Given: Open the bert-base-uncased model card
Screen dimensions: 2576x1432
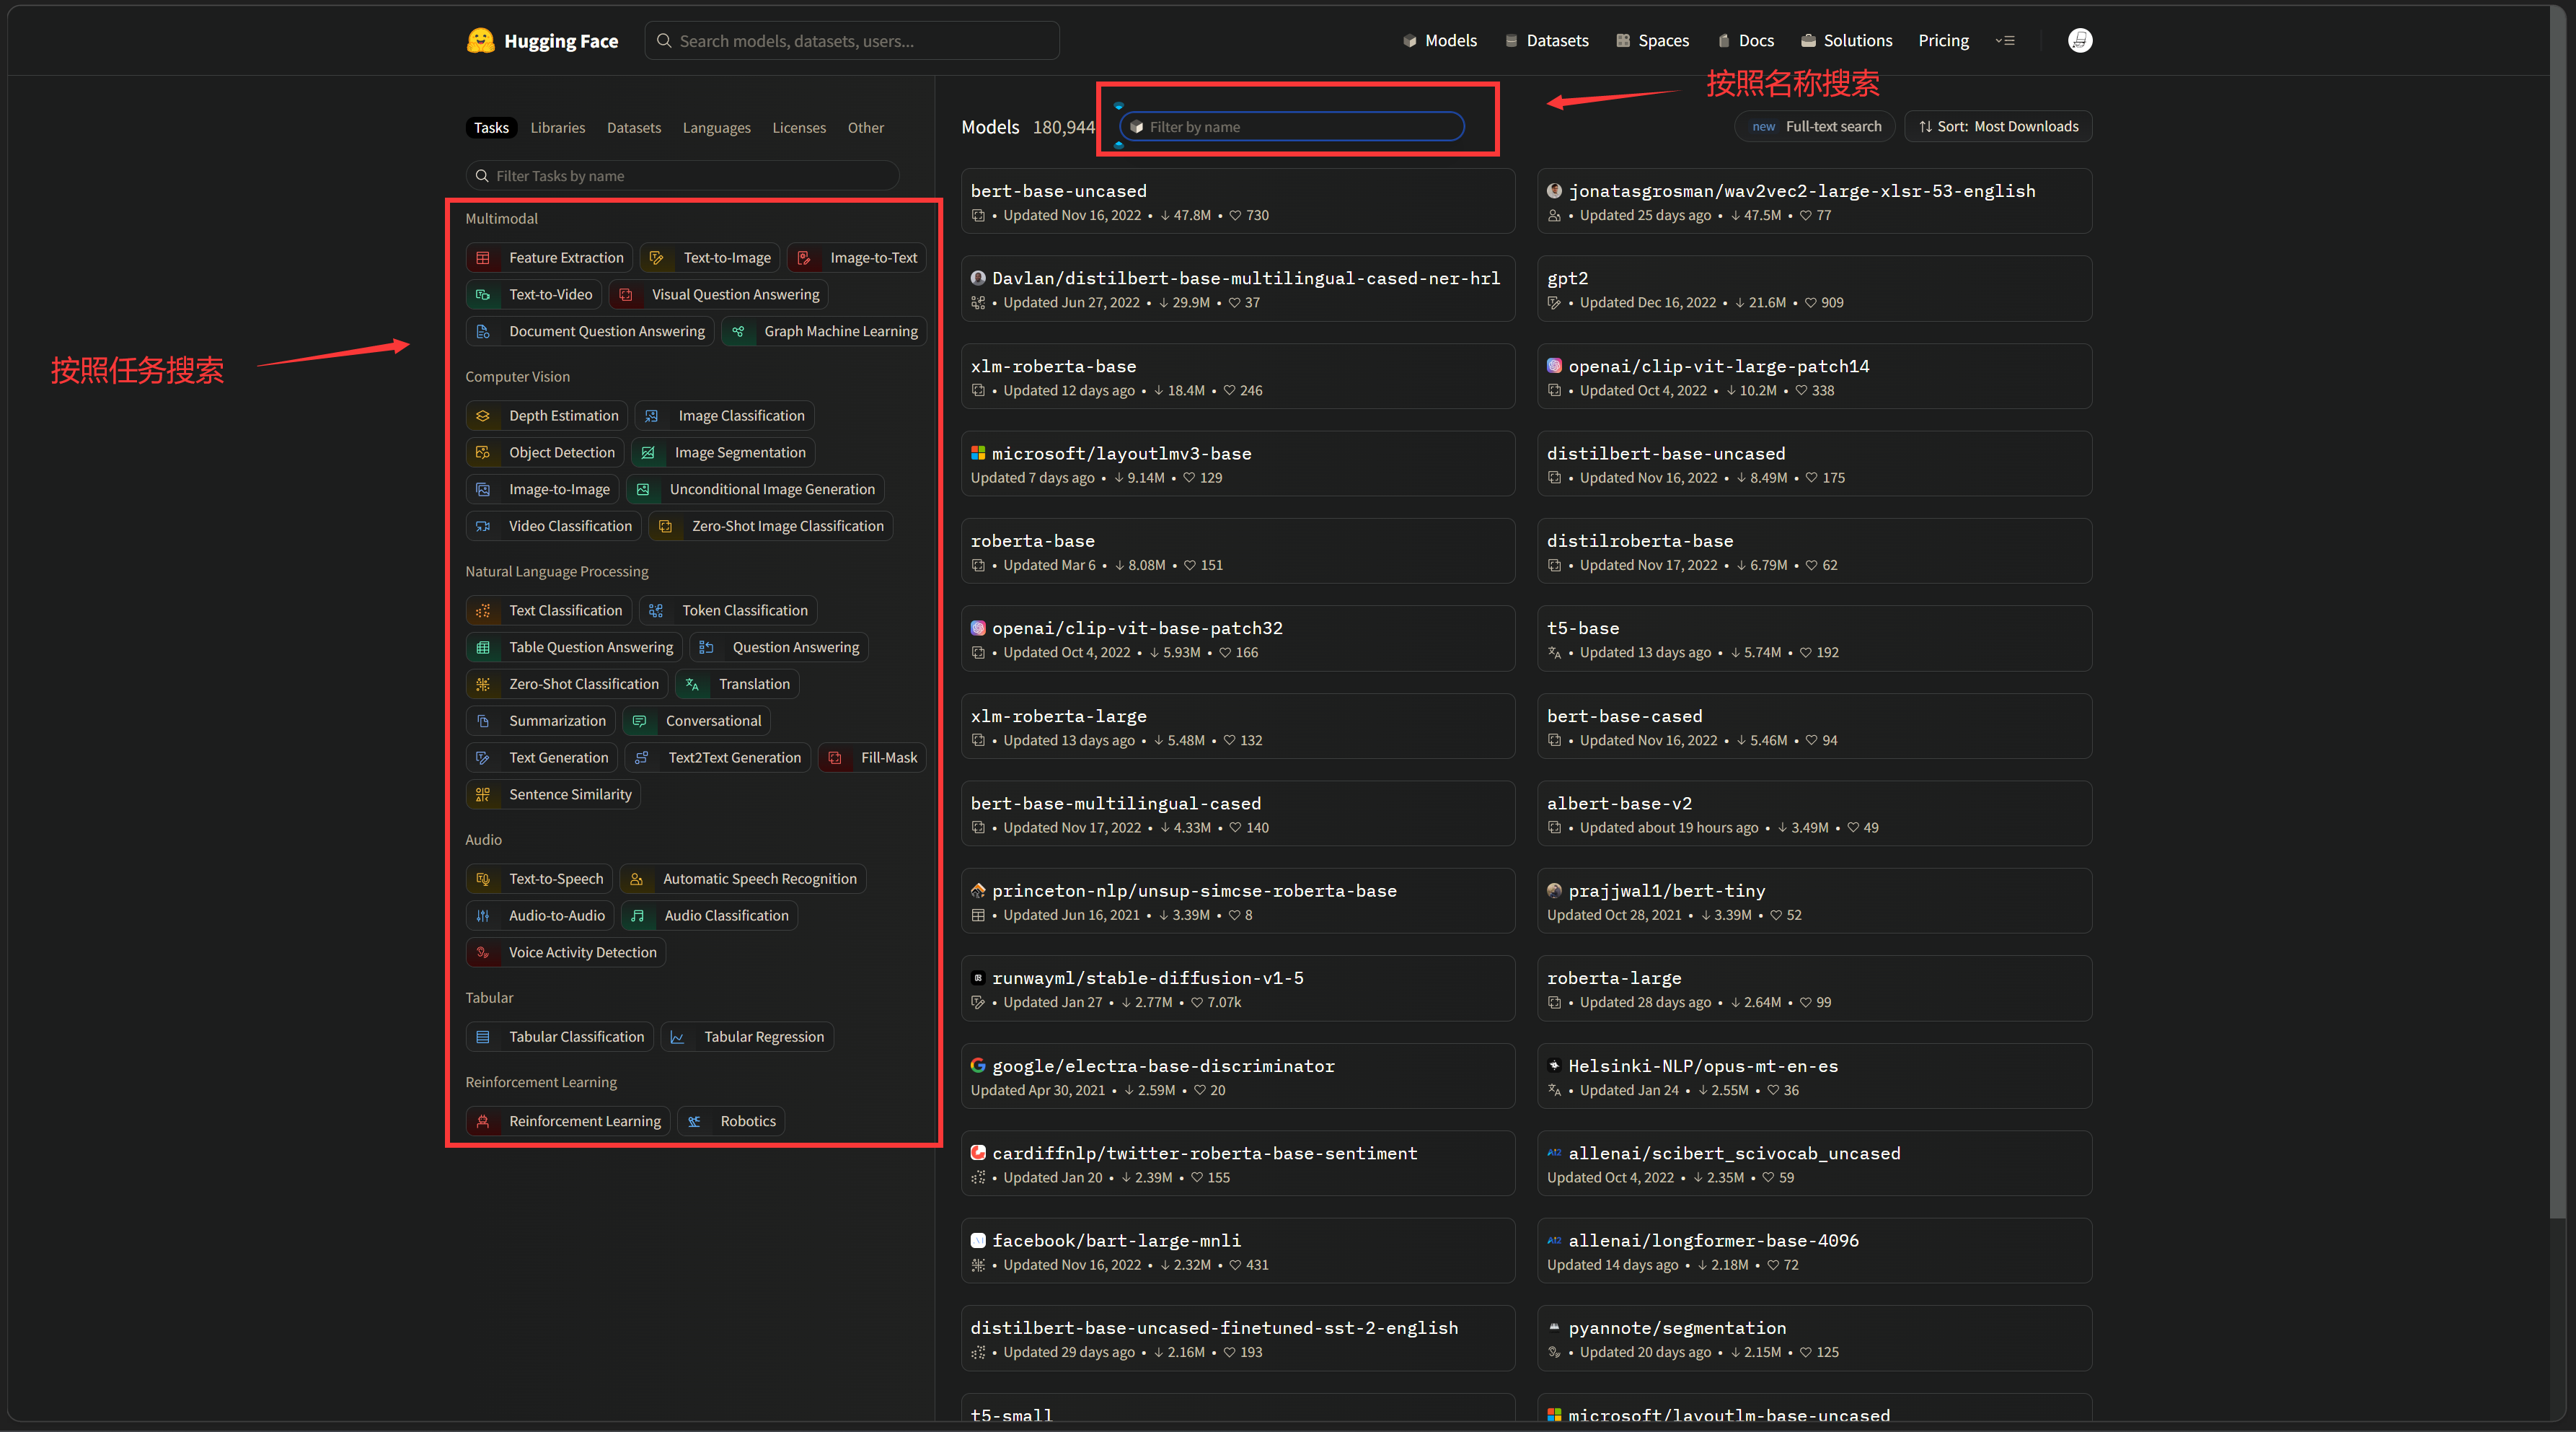Looking at the screenshot, I should (x=1238, y=201).
